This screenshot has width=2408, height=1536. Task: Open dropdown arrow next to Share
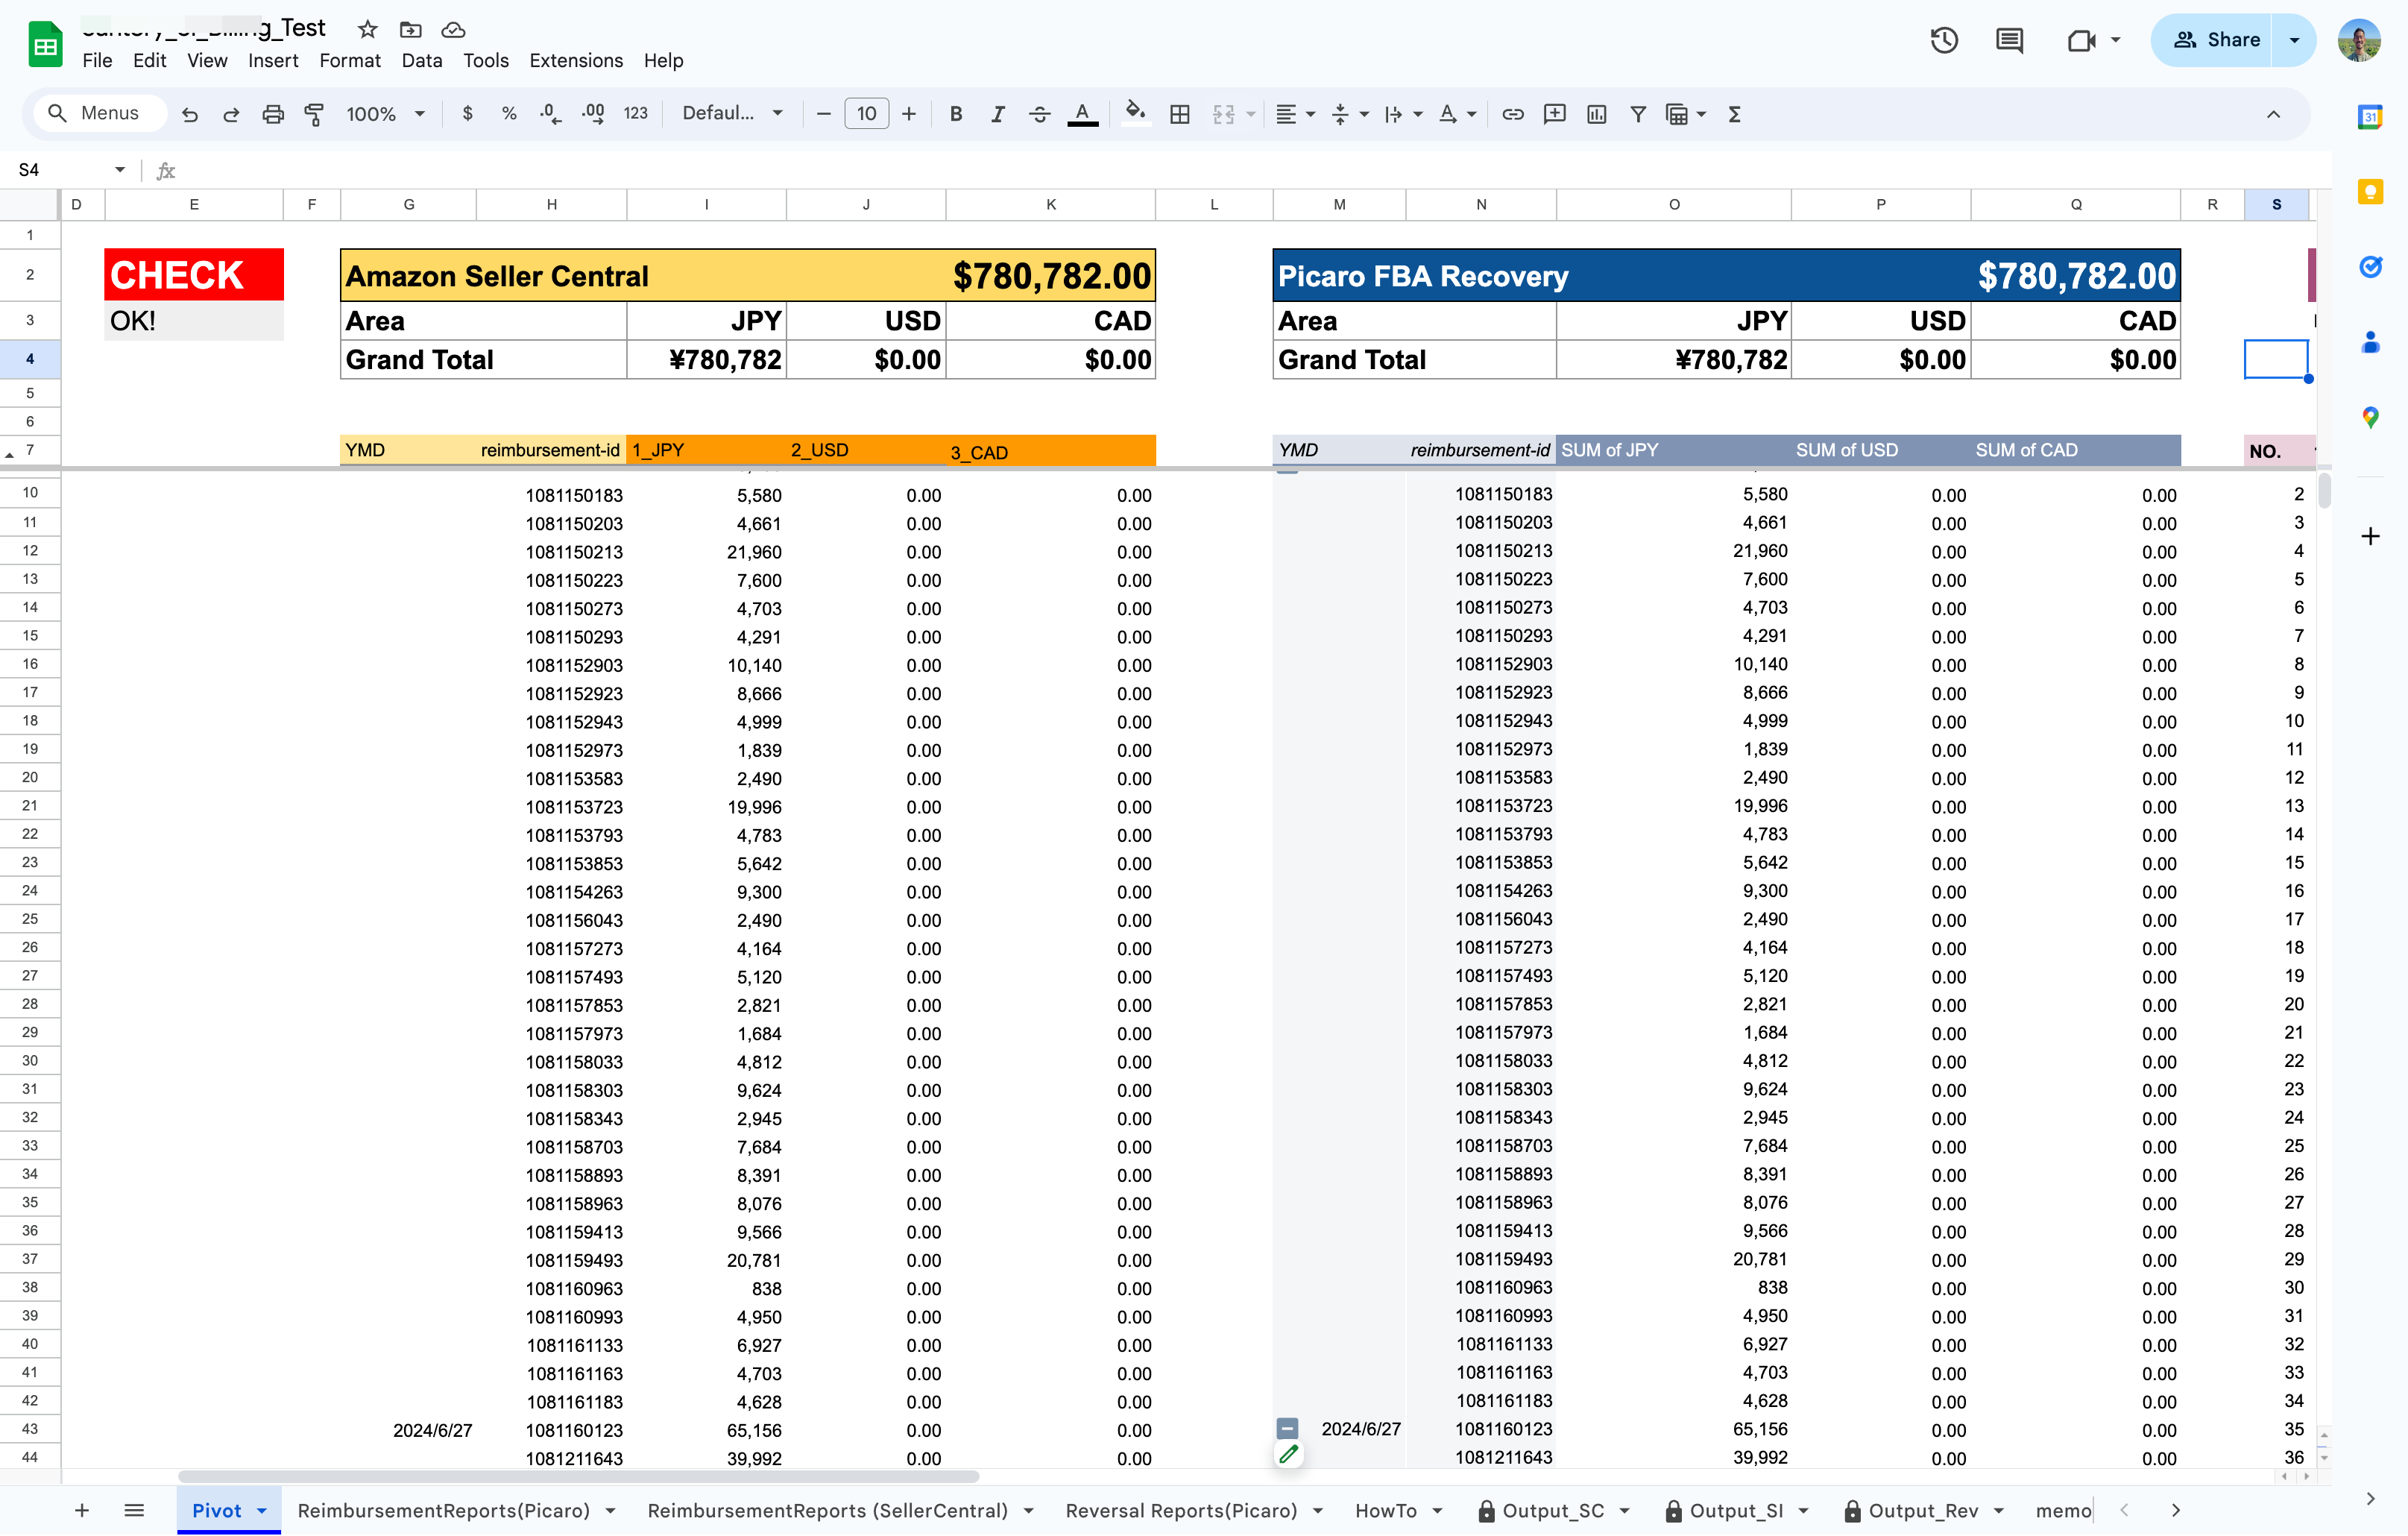[x=2294, y=40]
